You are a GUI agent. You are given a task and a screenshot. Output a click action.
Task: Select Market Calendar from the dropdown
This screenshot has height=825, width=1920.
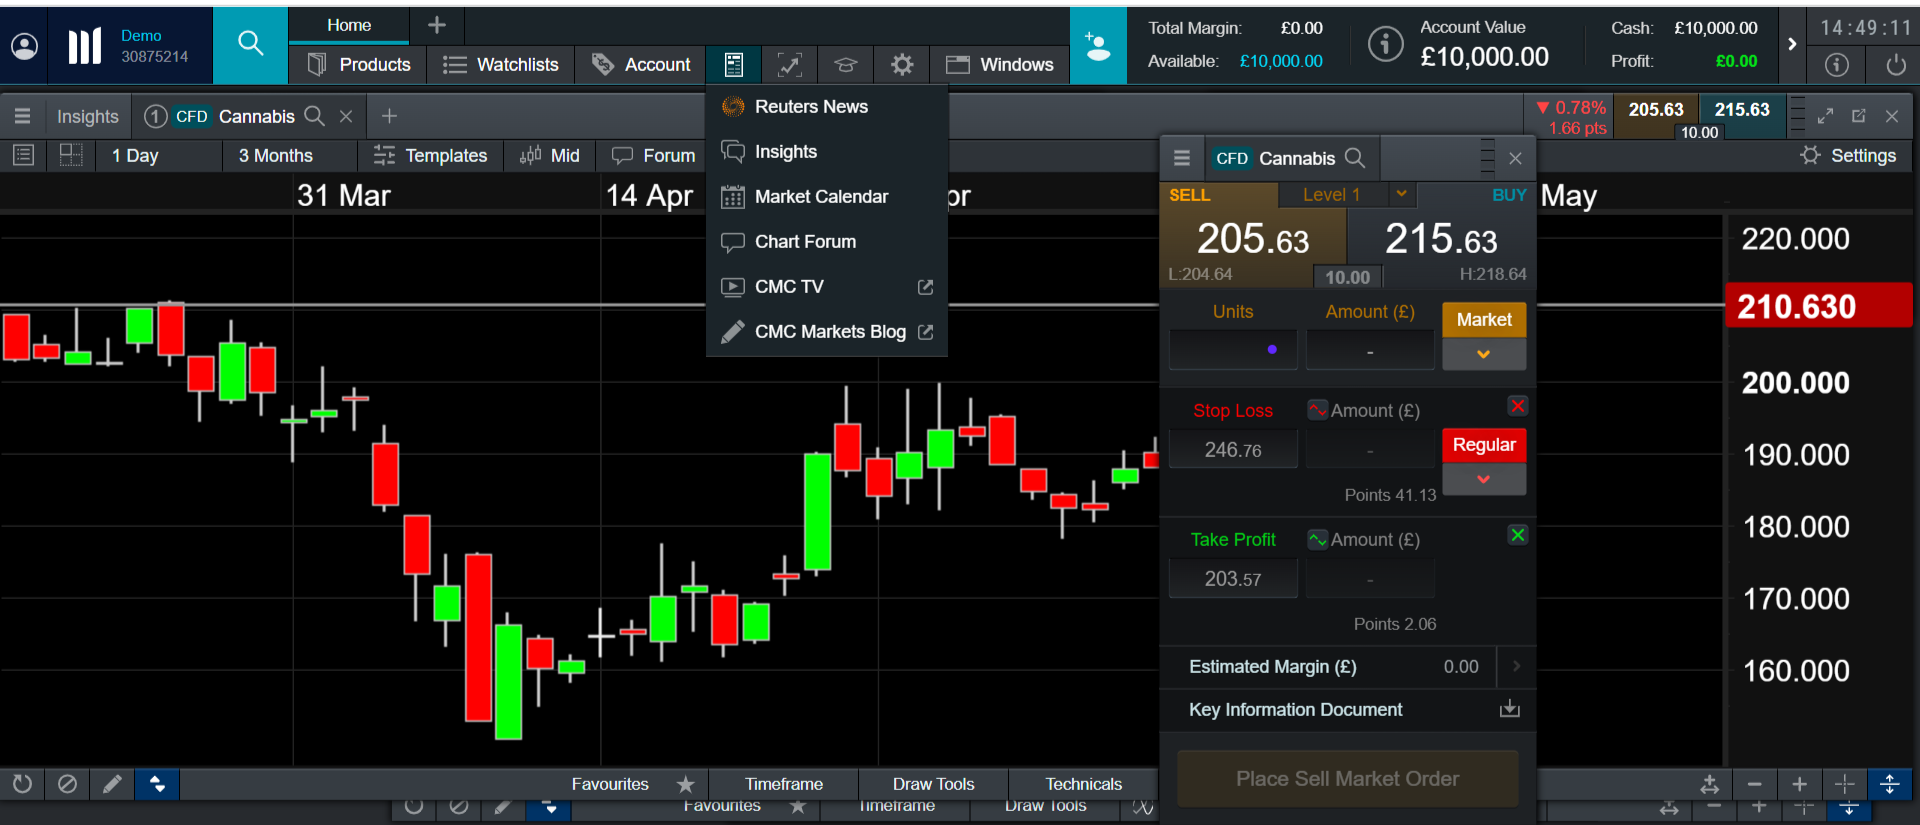pyautogui.click(x=826, y=196)
